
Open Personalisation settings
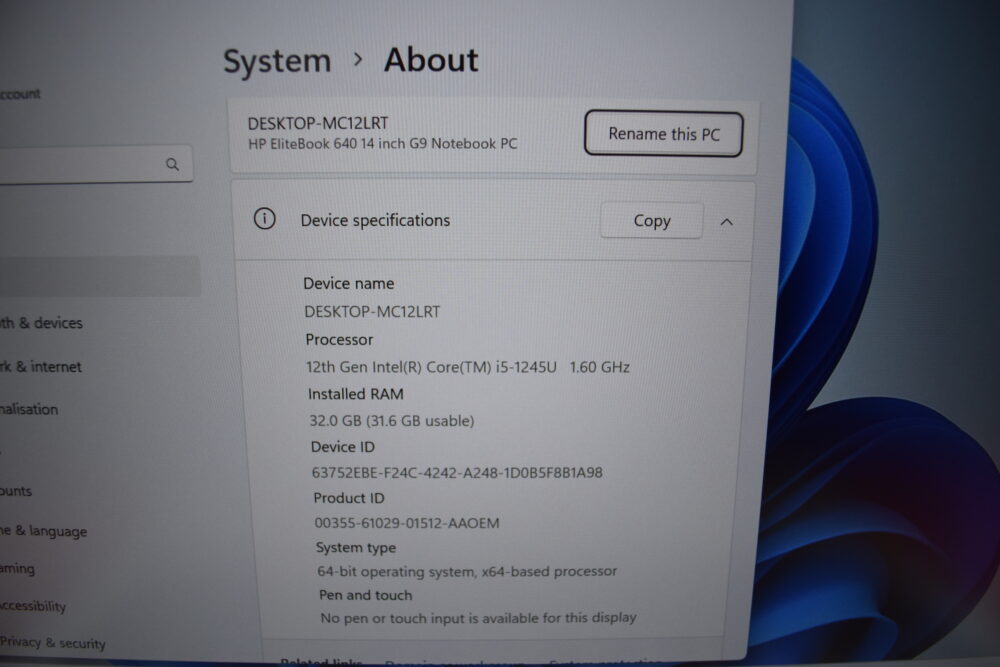click(29, 409)
